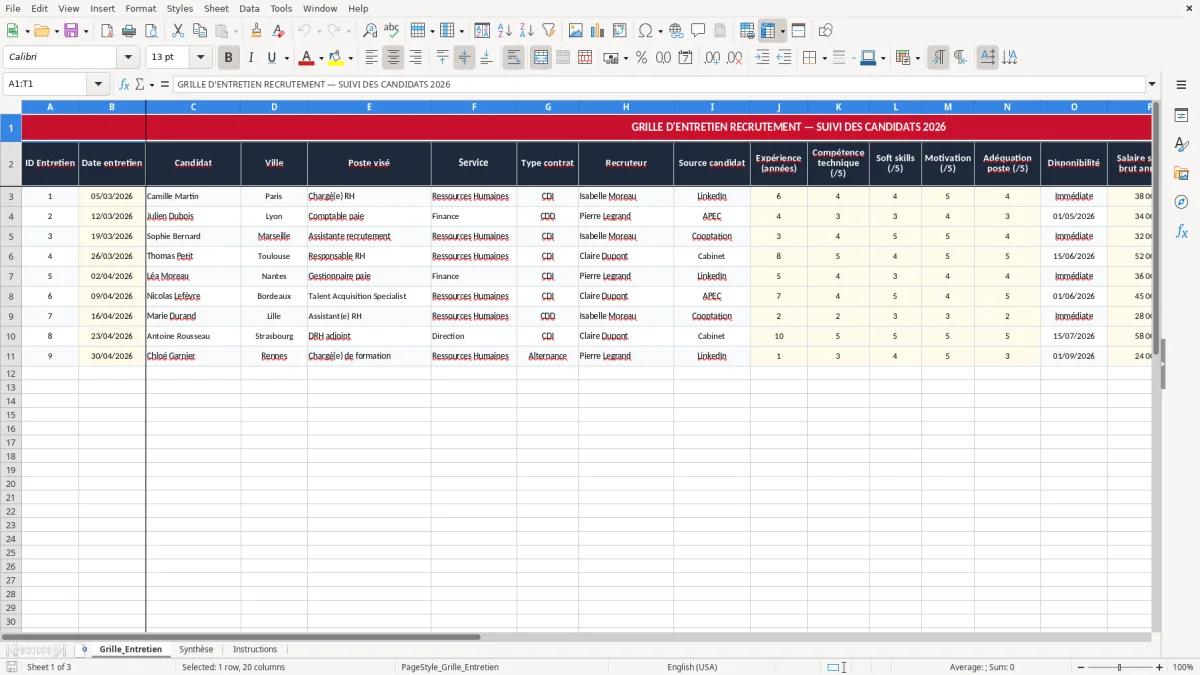Image resolution: width=1200 pixels, height=675 pixels.
Task: Open the Format menu
Action: coord(141,8)
